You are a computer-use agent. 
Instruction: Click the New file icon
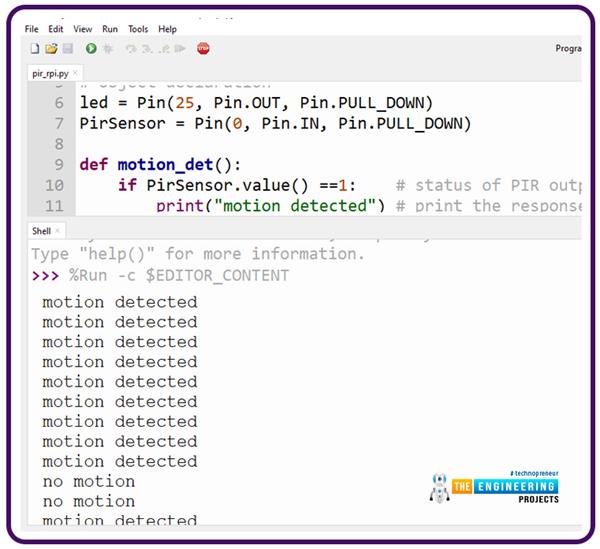click(35, 49)
